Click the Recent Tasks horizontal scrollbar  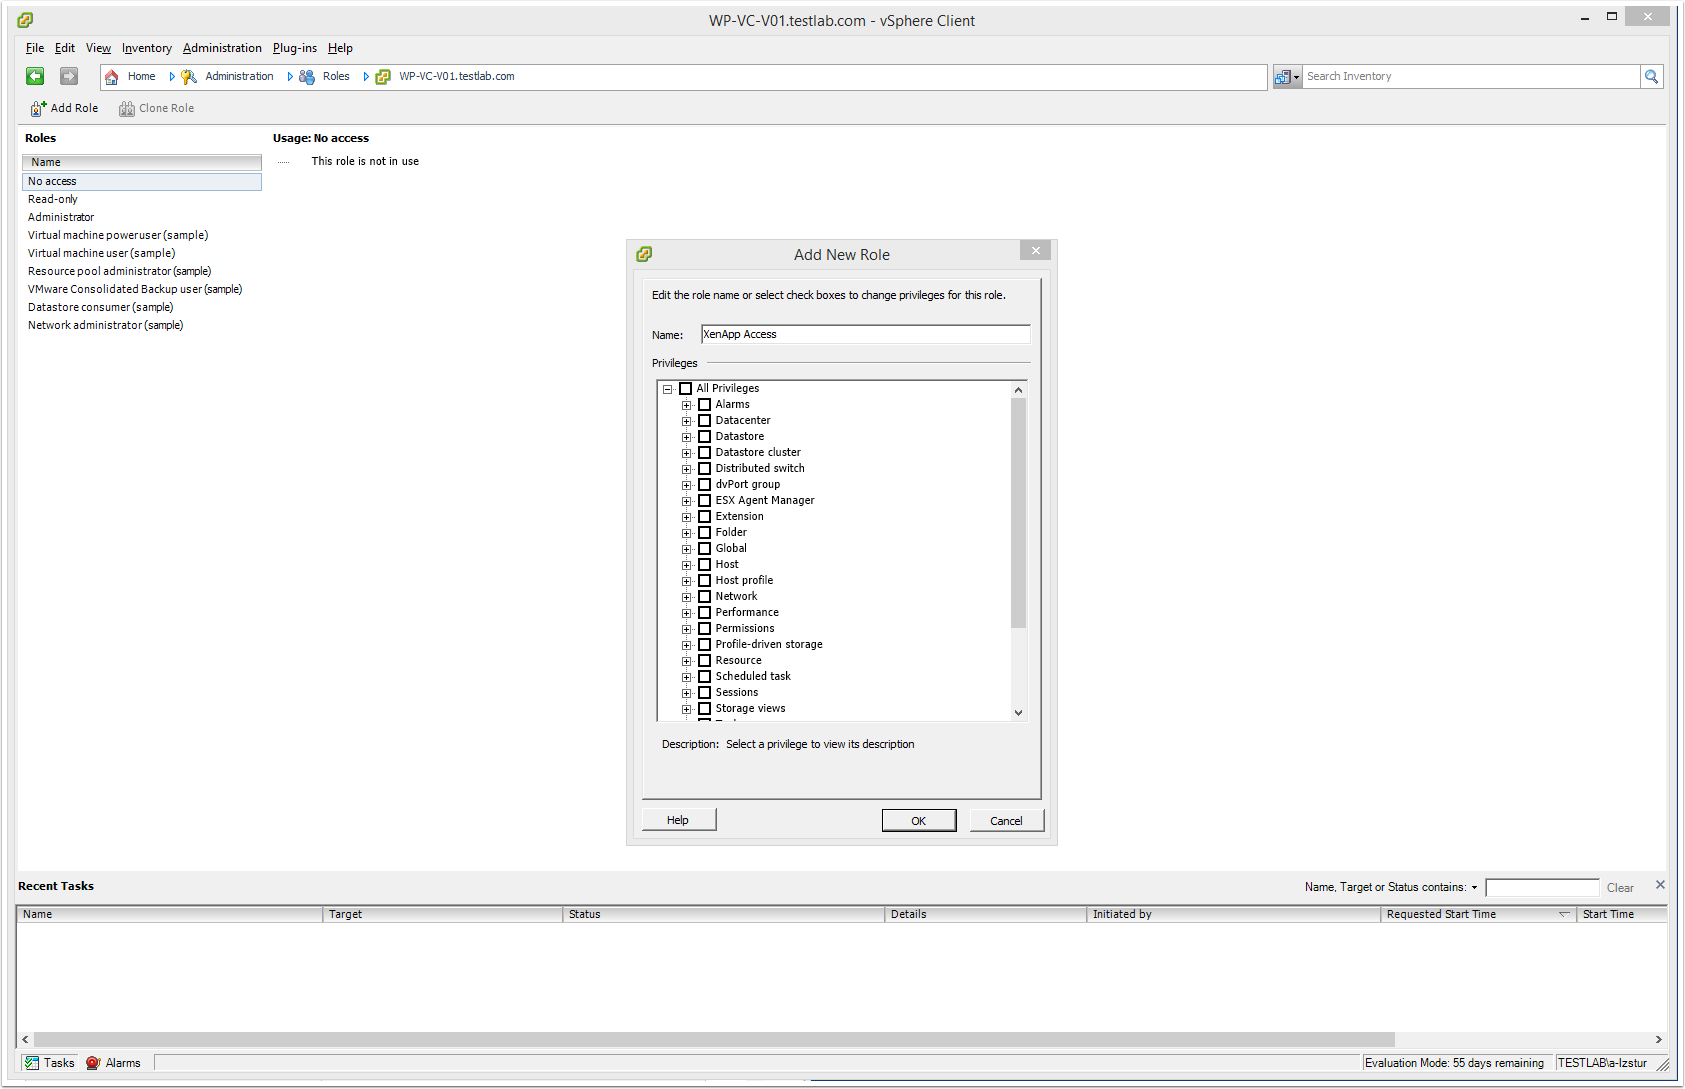(714, 1040)
